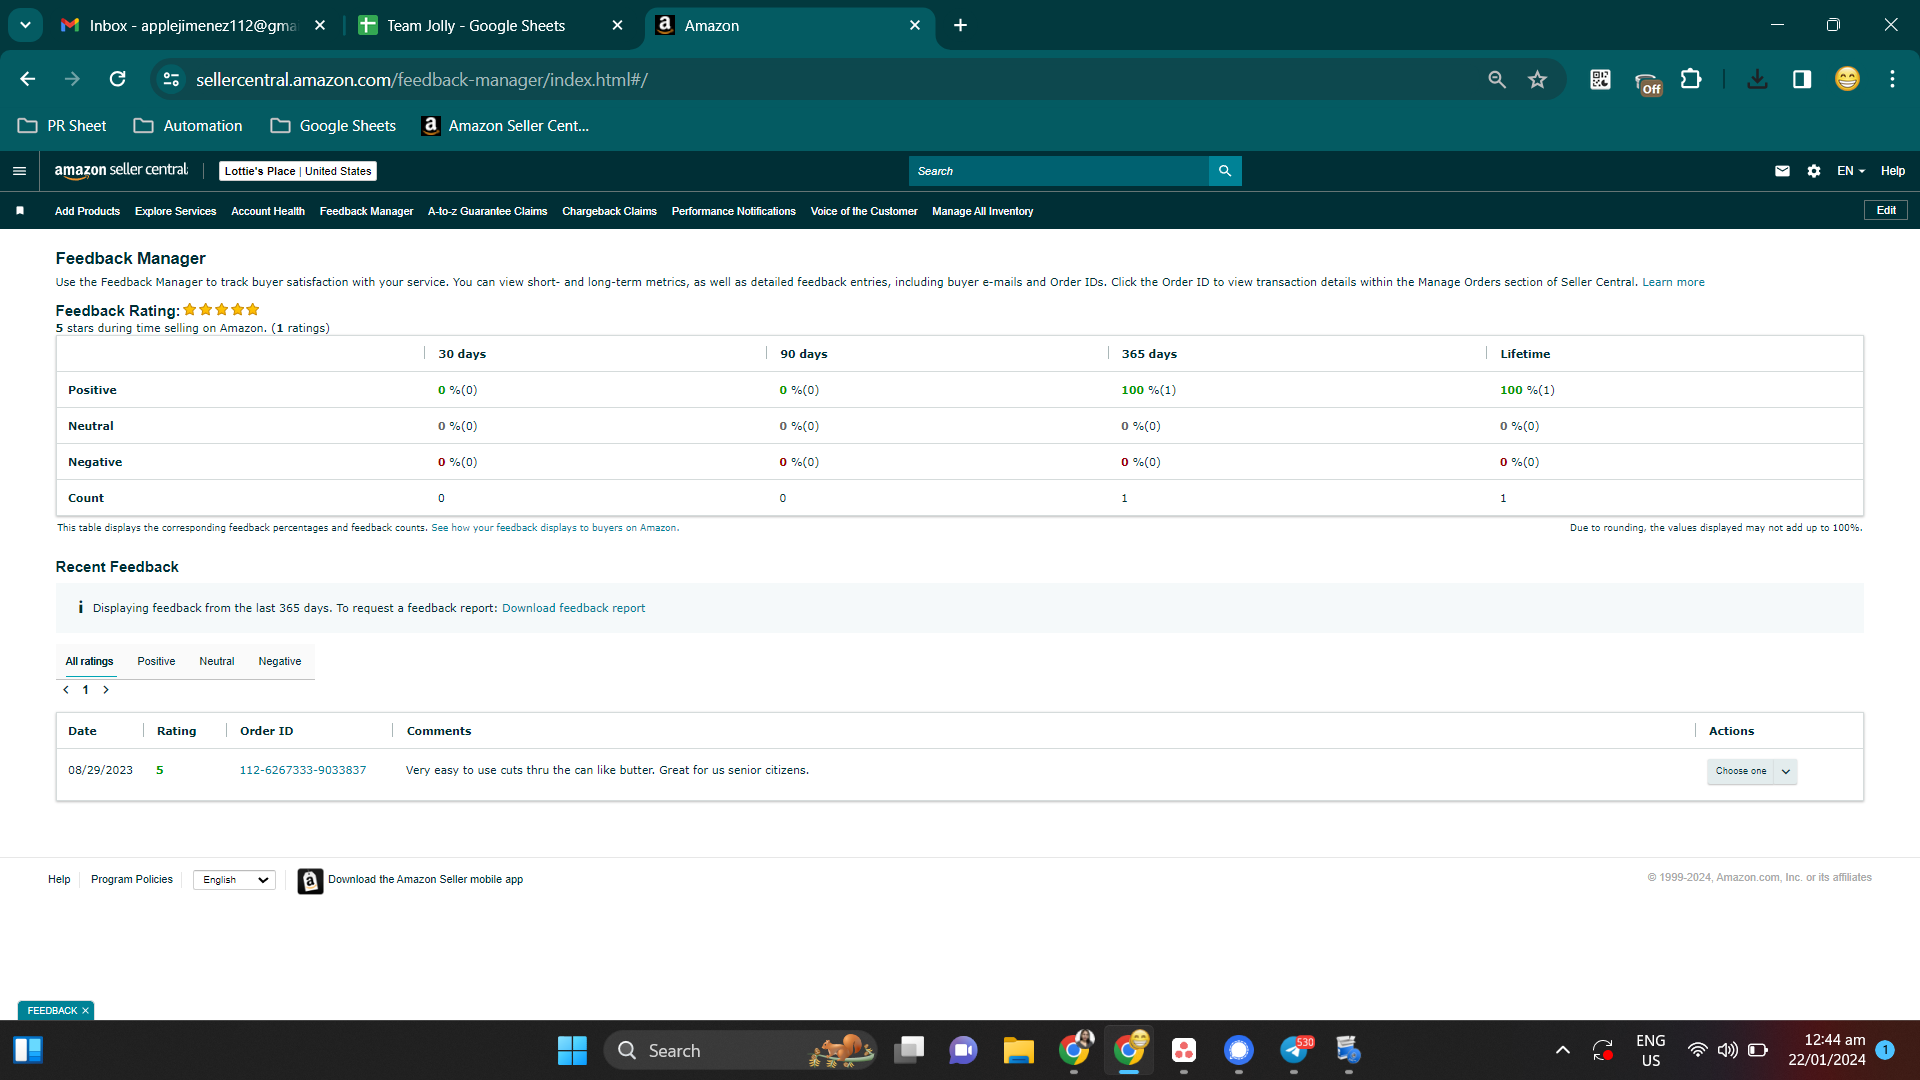Viewport: 1920px width, 1080px height.
Task: Click the Download feedback report link
Action: 573,608
